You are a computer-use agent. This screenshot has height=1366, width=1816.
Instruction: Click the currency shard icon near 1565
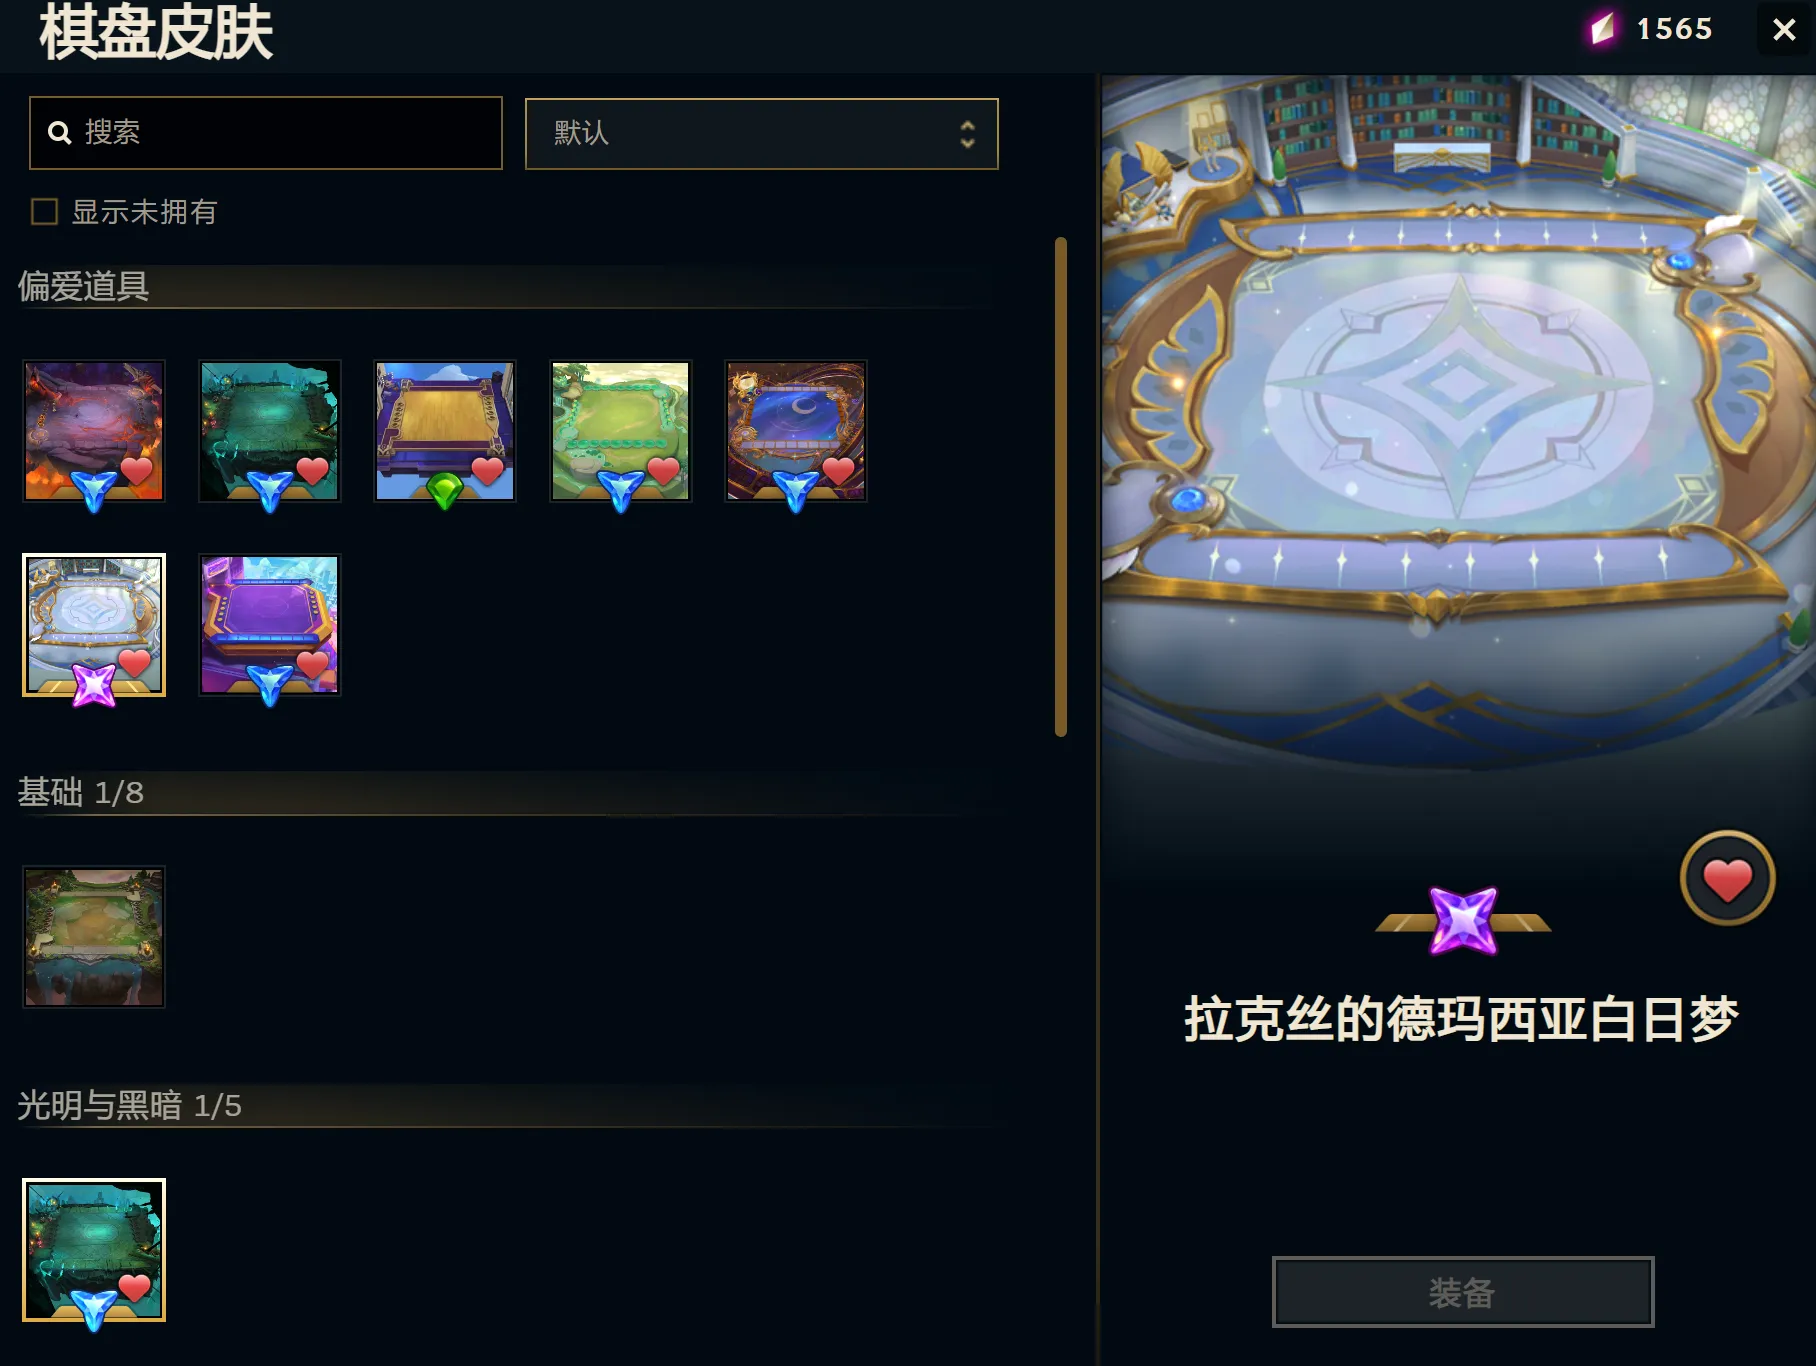(x=1603, y=29)
